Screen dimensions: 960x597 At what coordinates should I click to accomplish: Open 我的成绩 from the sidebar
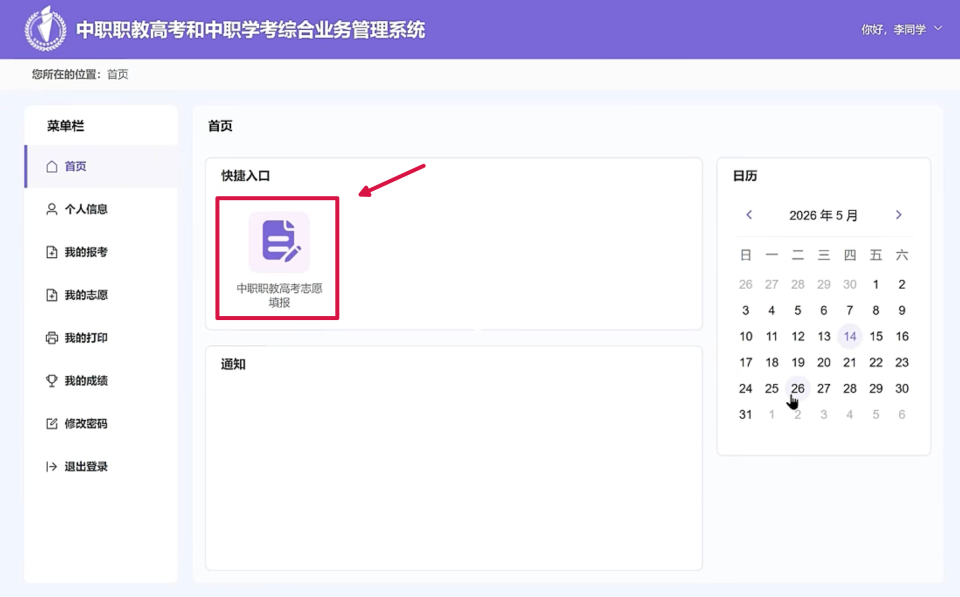101,381
